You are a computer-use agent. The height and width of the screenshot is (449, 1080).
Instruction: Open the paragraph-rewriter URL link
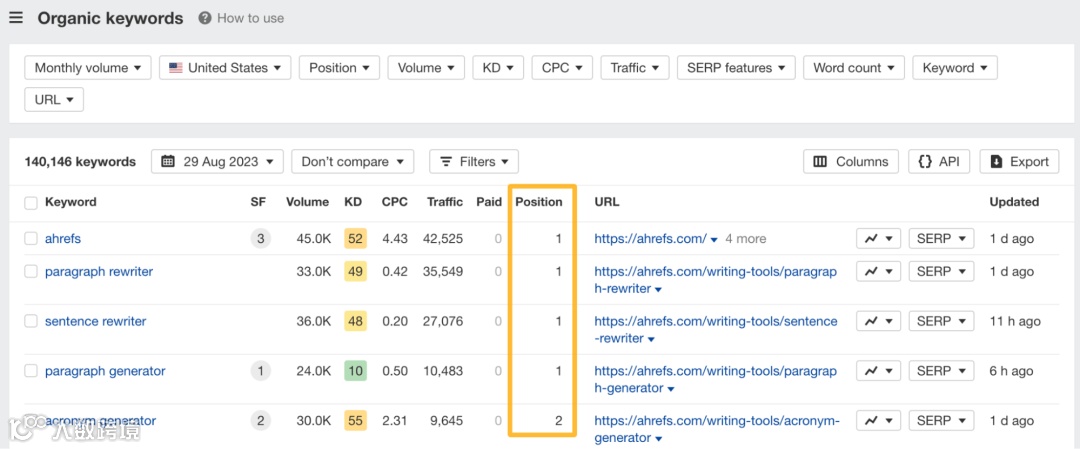click(716, 280)
